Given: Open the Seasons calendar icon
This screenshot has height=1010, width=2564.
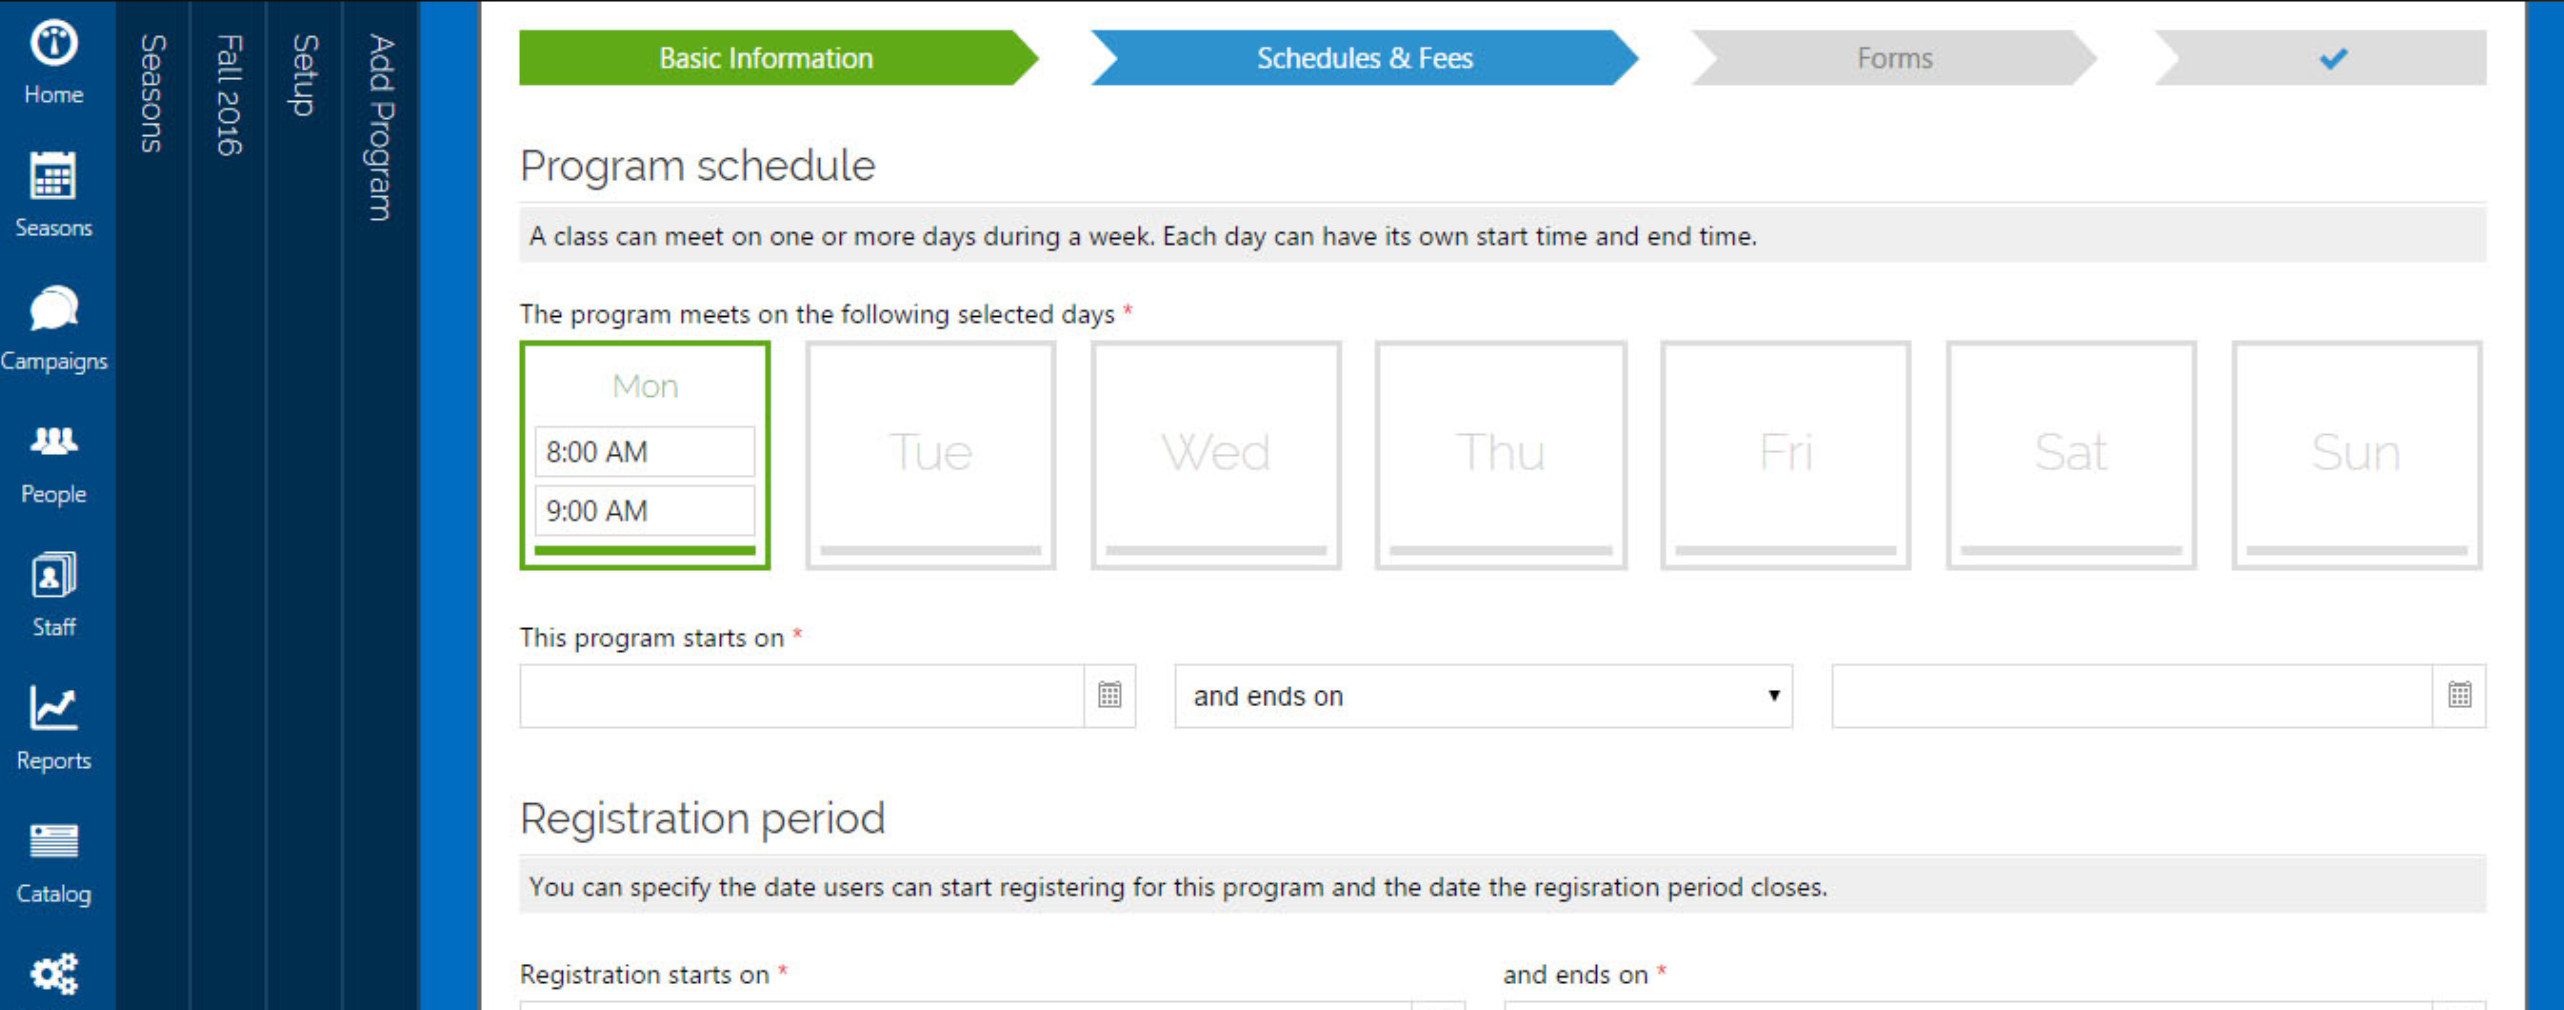Looking at the screenshot, I should click(53, 178).
